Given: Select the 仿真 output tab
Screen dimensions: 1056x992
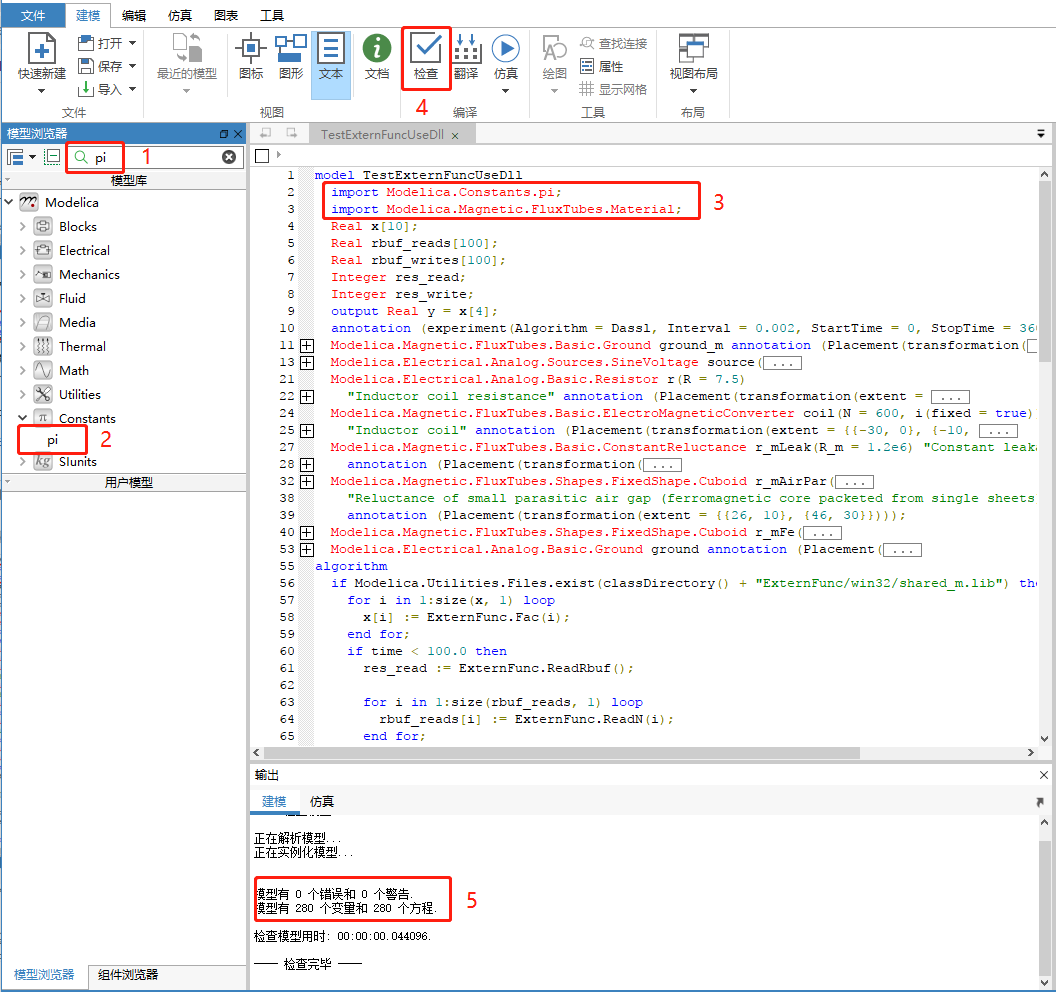Looking at the screenshot, I should pyautogui.click(x=321, y=801).
